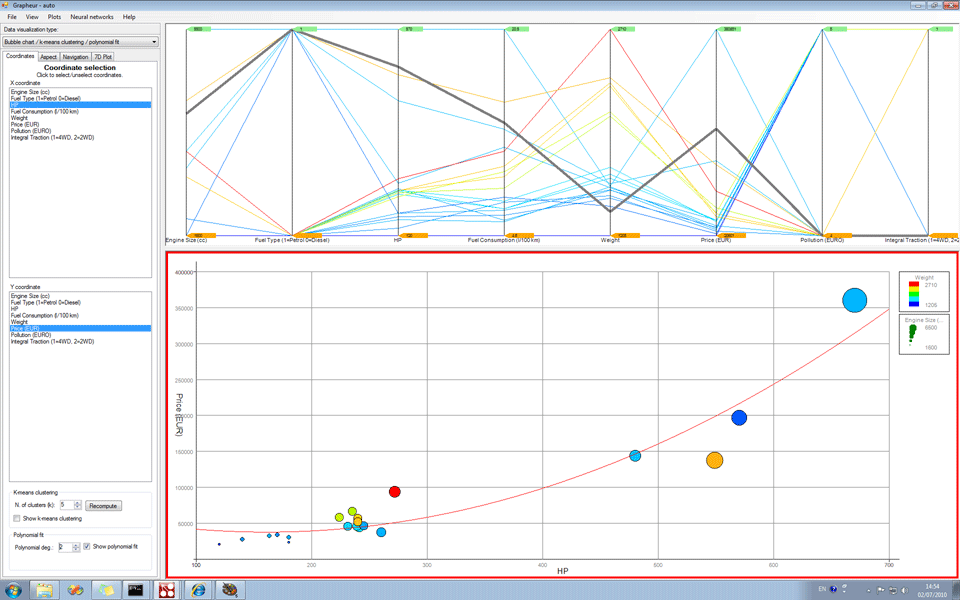Enable Show k-means clustering checkbox
960x600 pixels.
tap(17, 519)
